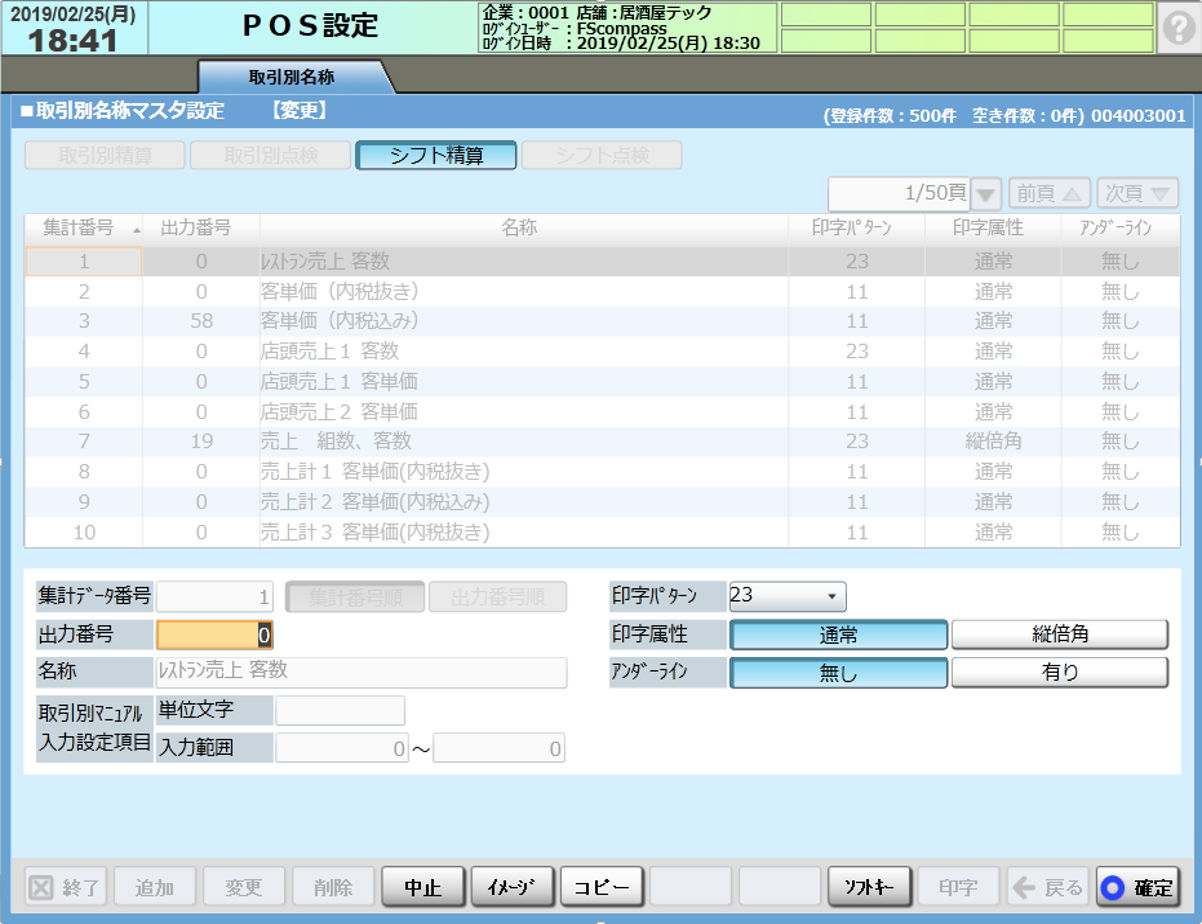Click the 出力番号 column header
Viewport: 1202px width, 924px height.
coord(201,228)
